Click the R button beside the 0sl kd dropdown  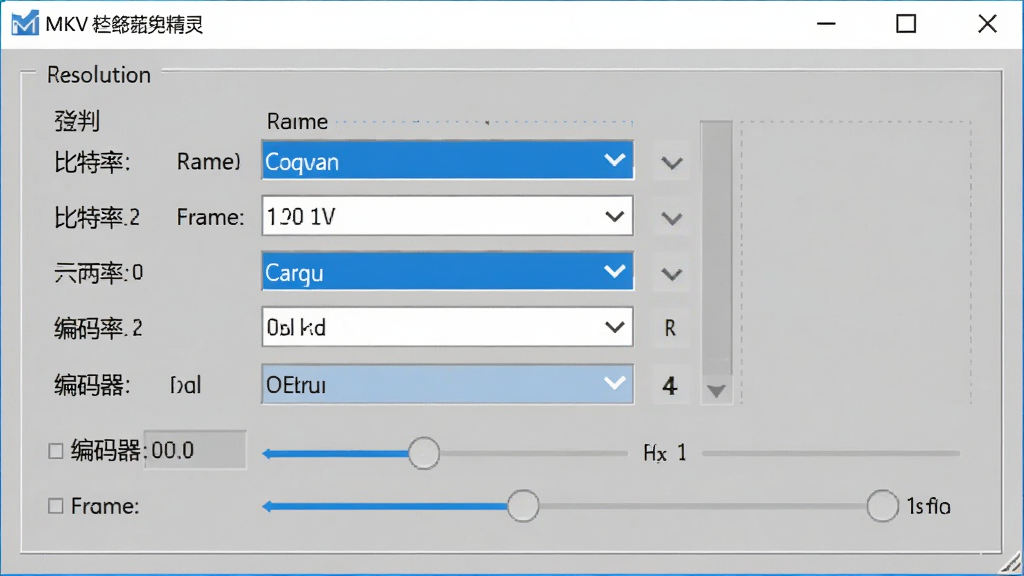pos(670,328)
